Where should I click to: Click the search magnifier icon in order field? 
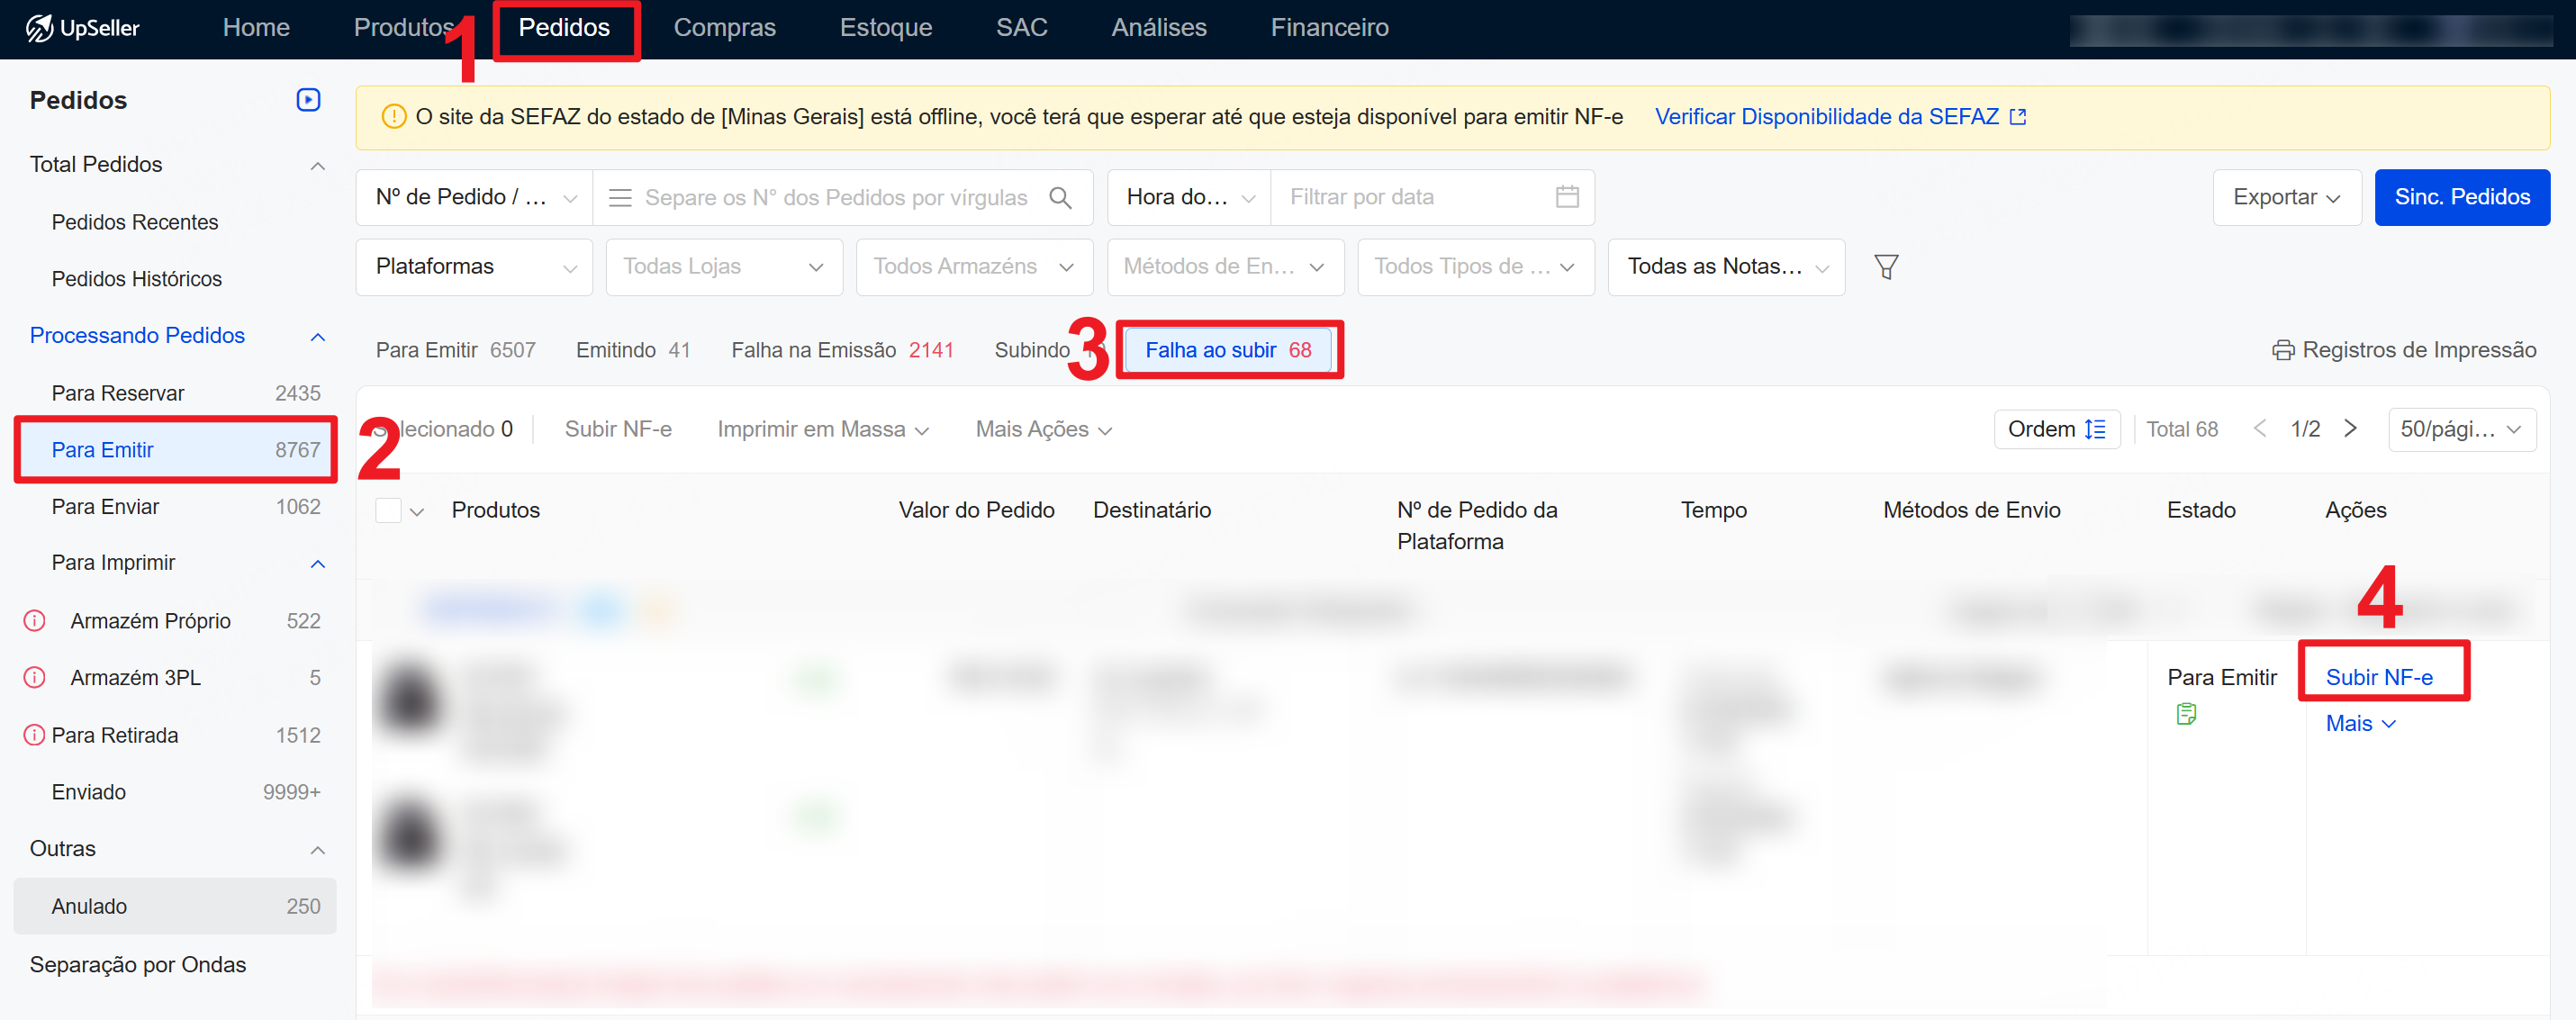(x=1060, y=198)
